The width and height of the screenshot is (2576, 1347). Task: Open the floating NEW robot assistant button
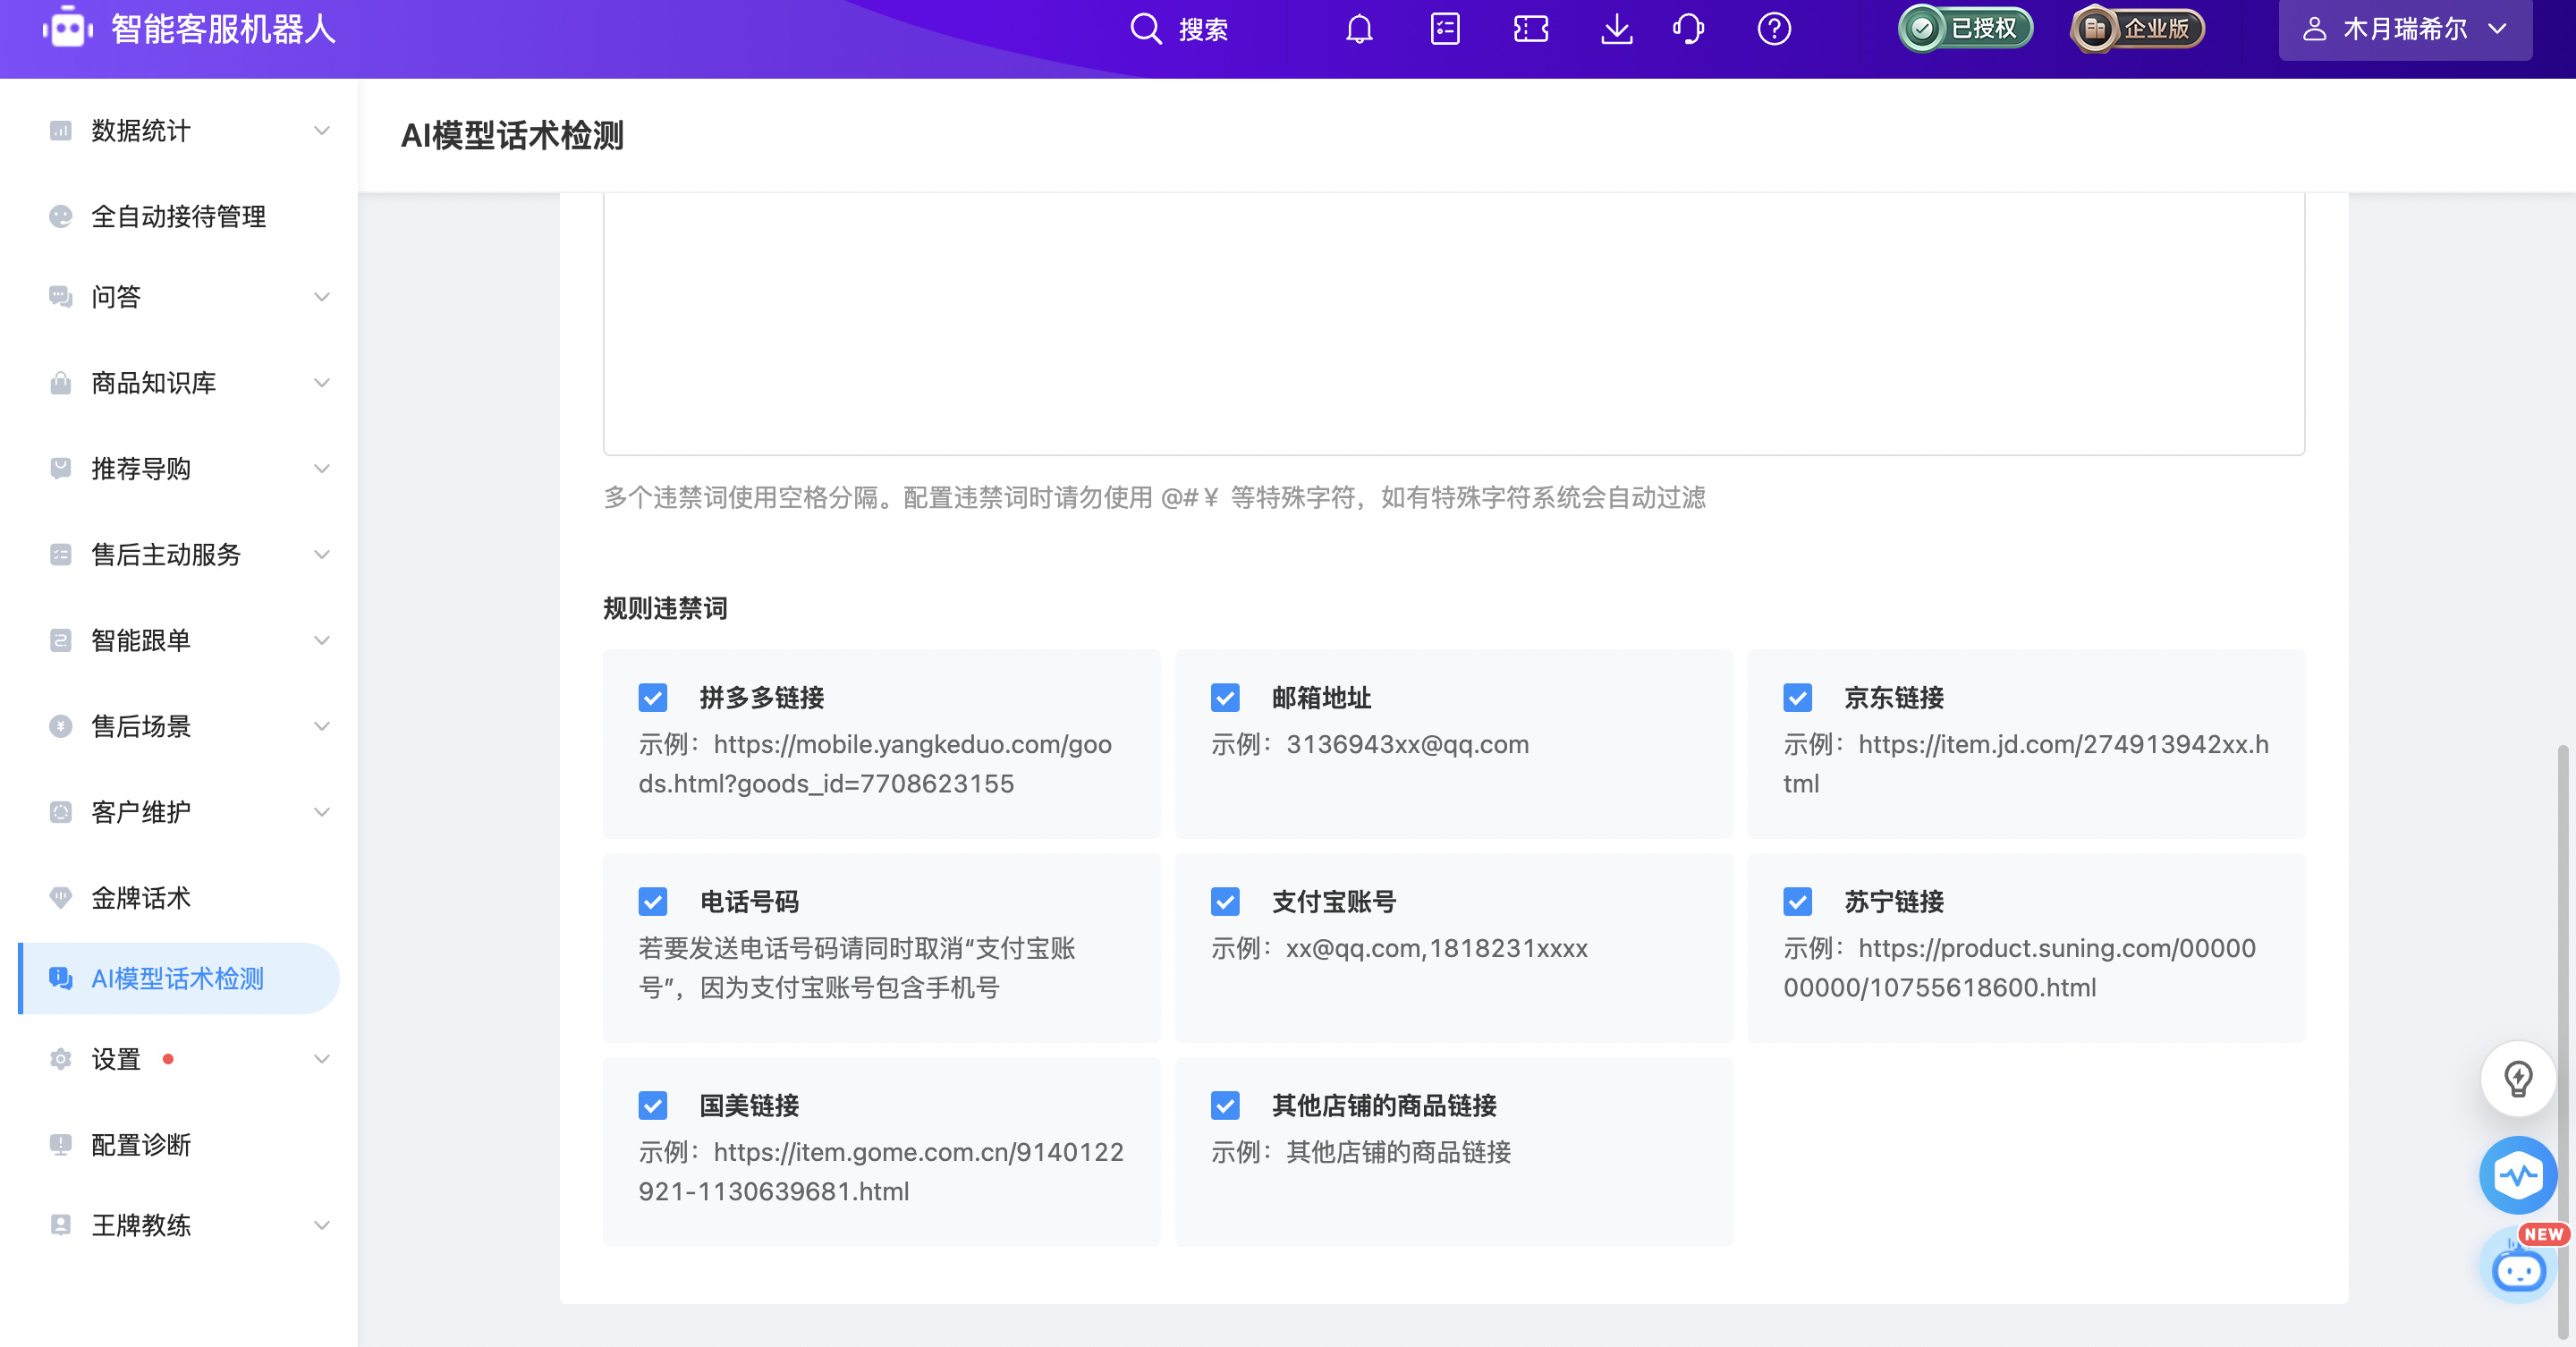click(x=2518, y=1265)
